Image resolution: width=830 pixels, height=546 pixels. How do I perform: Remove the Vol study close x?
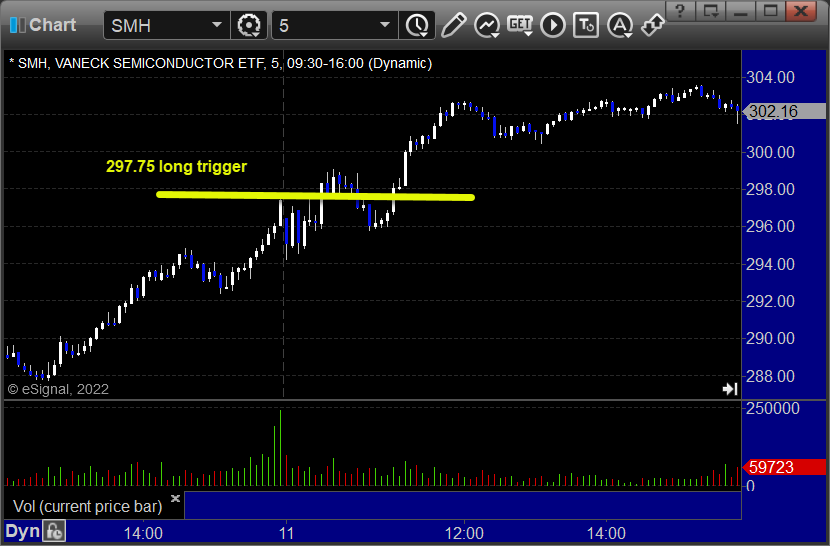(176, 498)
